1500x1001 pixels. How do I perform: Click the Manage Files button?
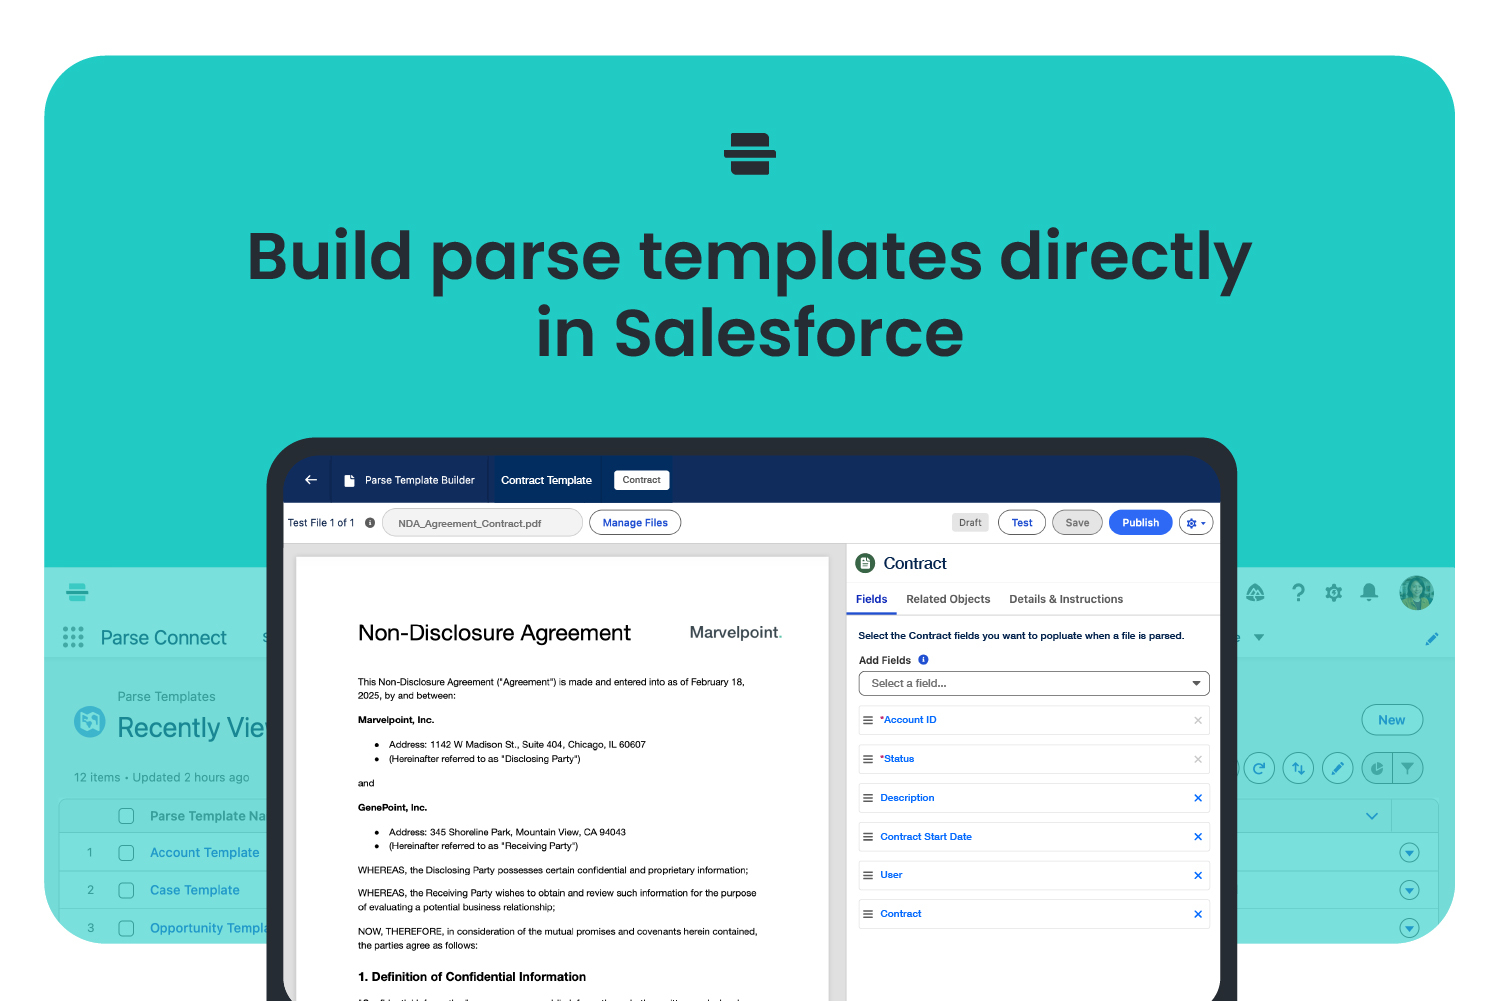coord(635,523)
